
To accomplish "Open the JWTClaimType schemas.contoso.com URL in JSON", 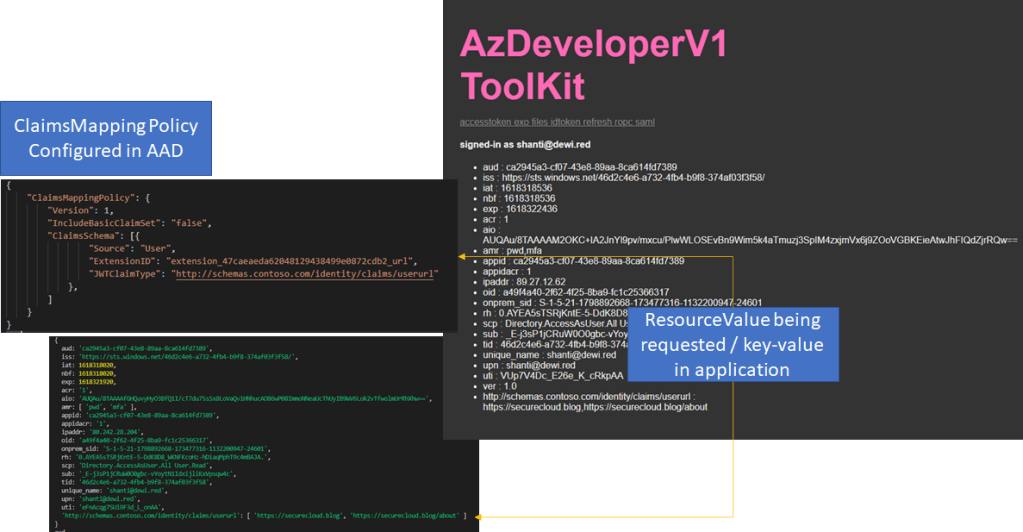I will click(x=303, y=273).
